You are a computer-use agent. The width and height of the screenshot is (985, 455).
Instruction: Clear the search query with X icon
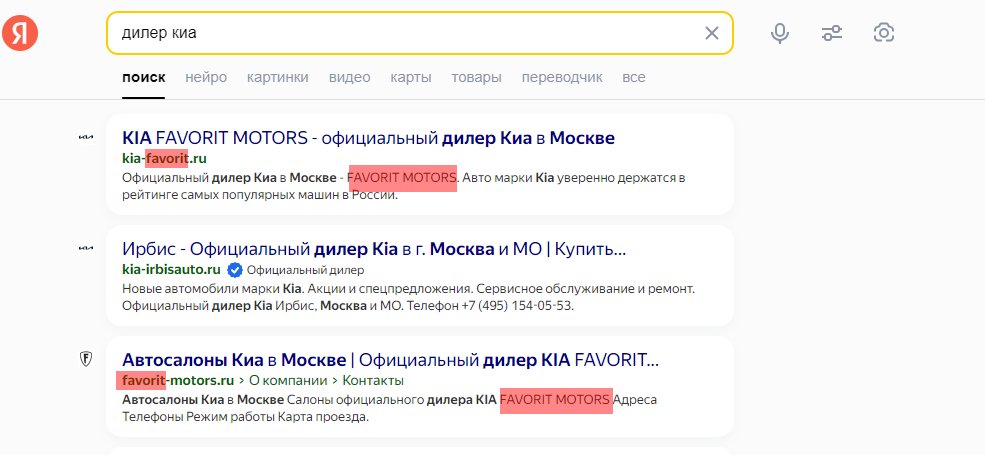pyautogui.click(x=712, y=33)
